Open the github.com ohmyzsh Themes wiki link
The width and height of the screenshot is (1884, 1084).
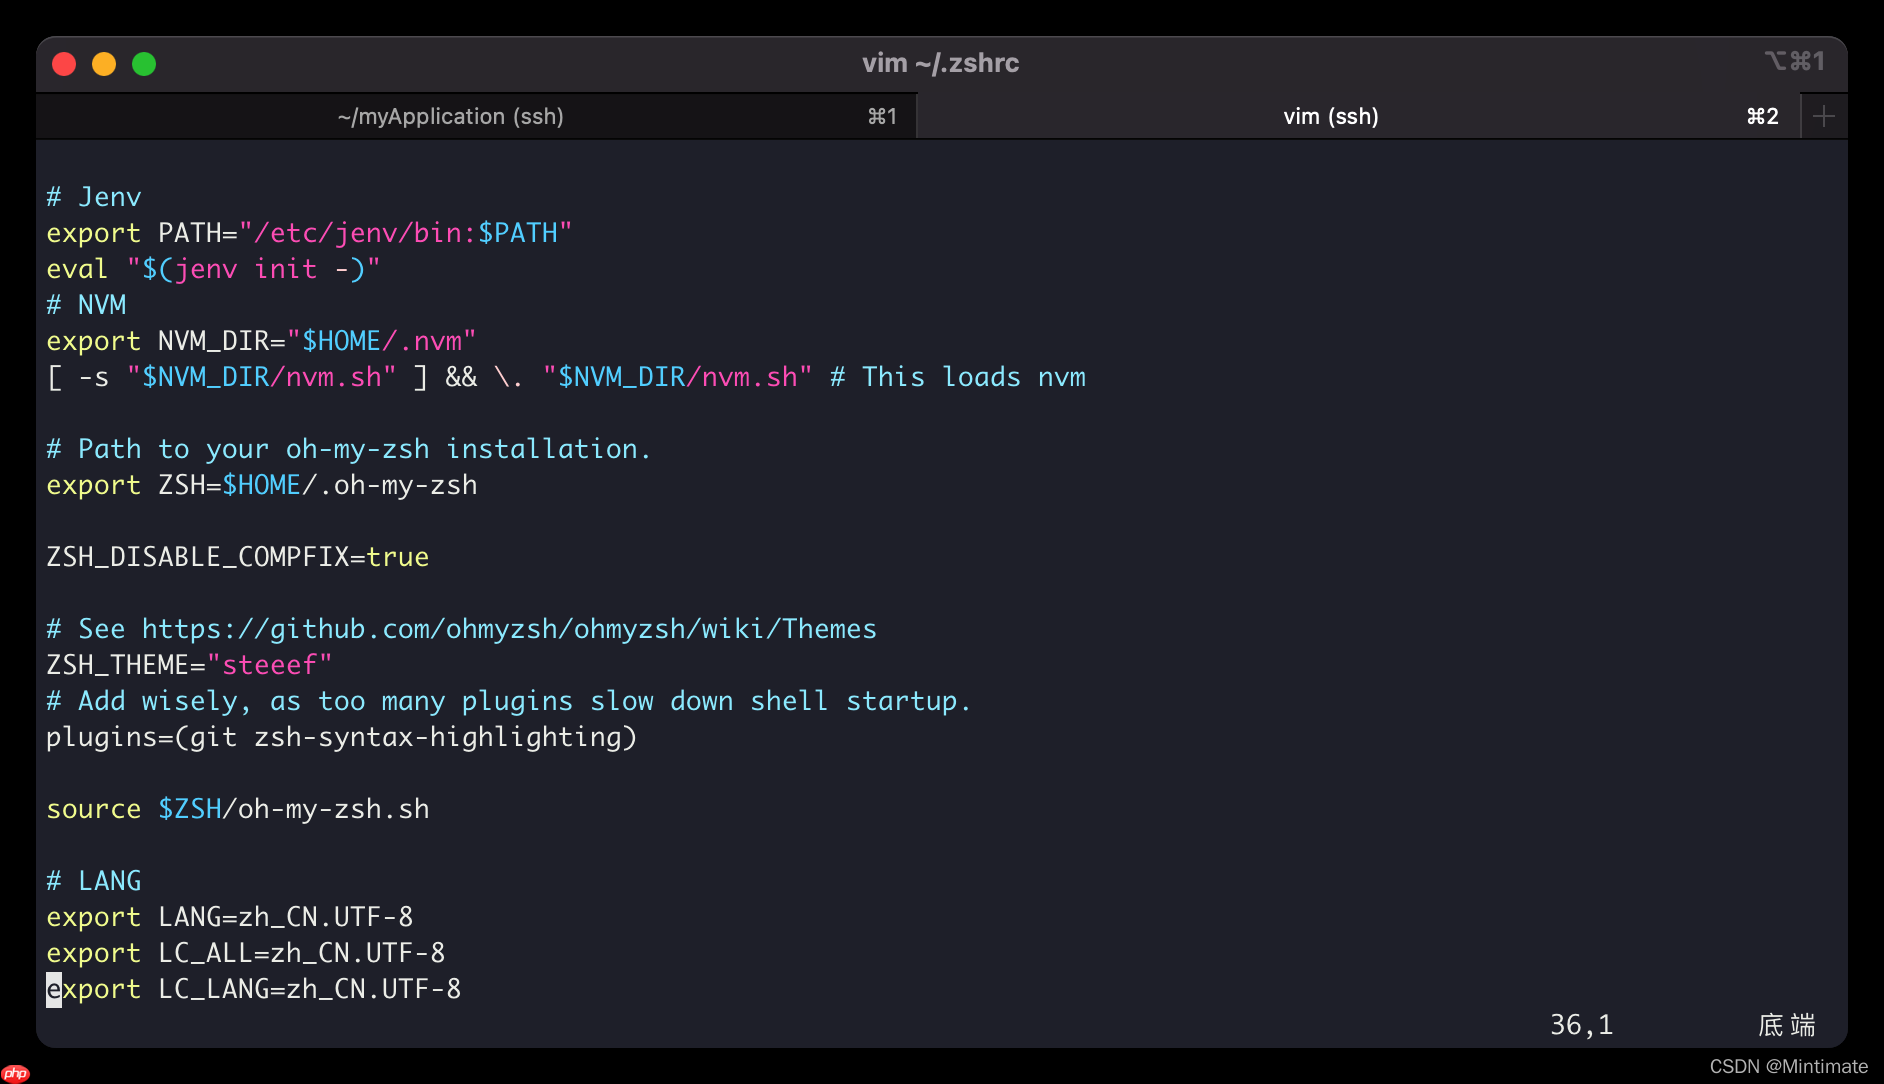508,629
